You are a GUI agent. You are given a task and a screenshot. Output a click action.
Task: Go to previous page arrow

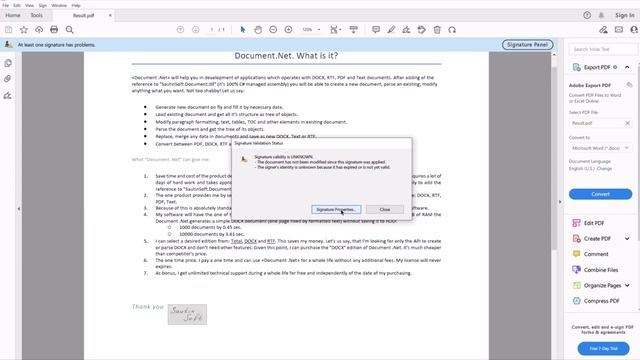[x=180, y=30]
